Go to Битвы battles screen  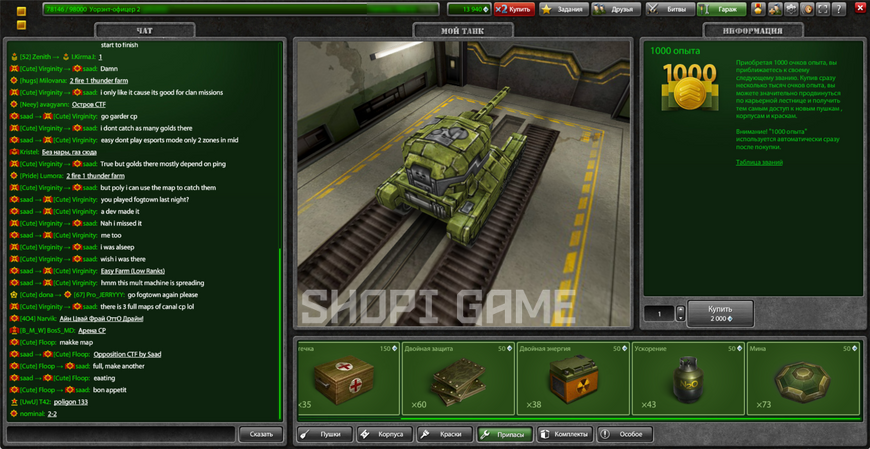click(x=670, y=9)
